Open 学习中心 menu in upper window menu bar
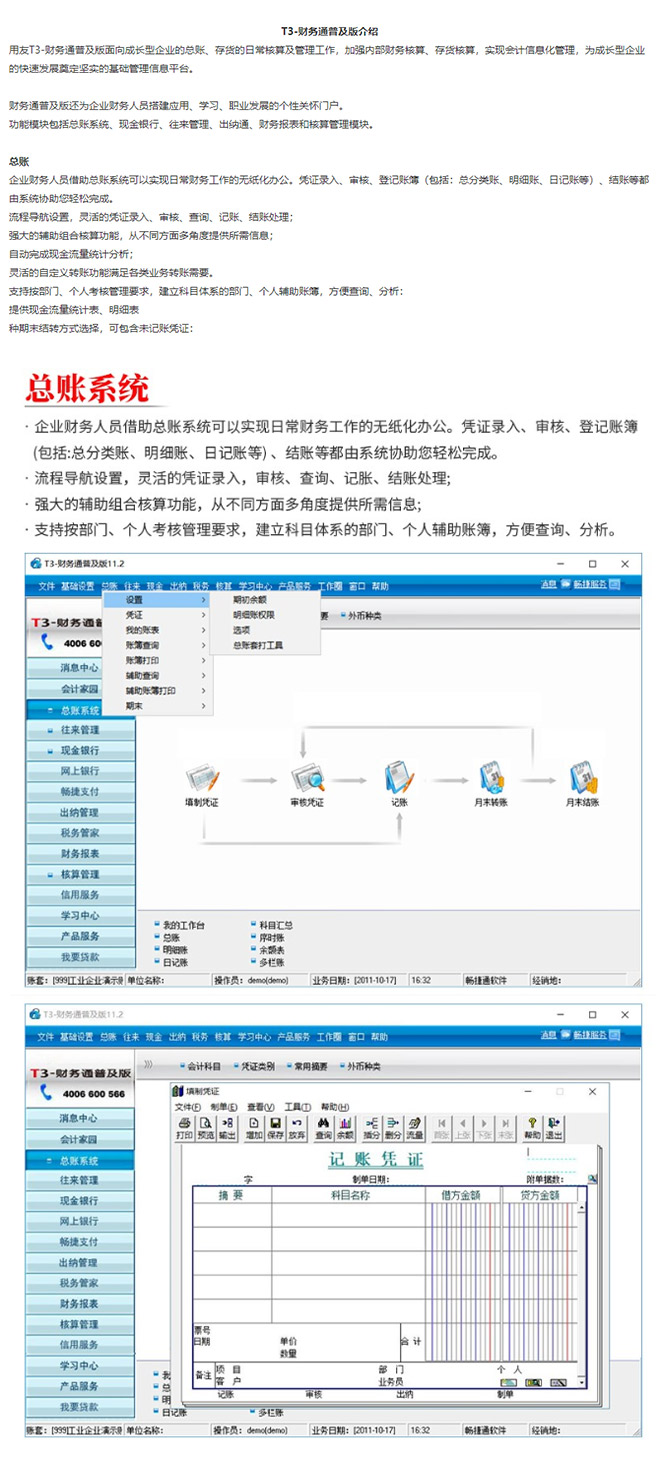 click(255, 587)
